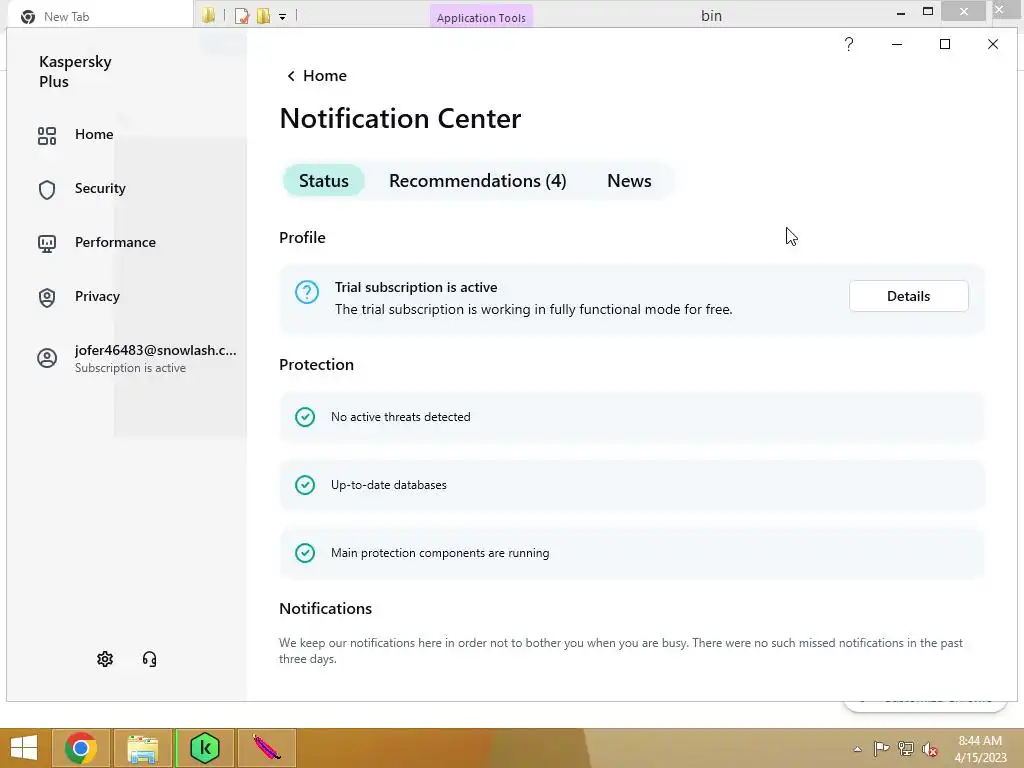Open File Explorer from the taskbar
The image size is (1024, 768).
(x=142, y=748)
